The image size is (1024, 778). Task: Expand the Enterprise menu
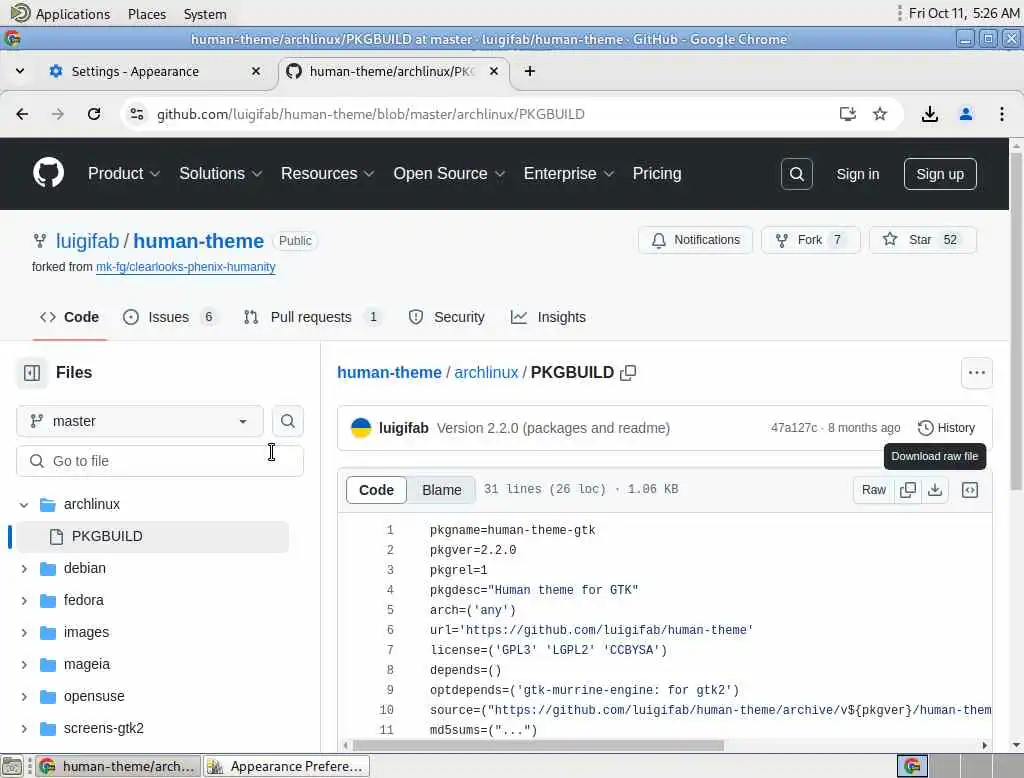click(x=568, y=173)
